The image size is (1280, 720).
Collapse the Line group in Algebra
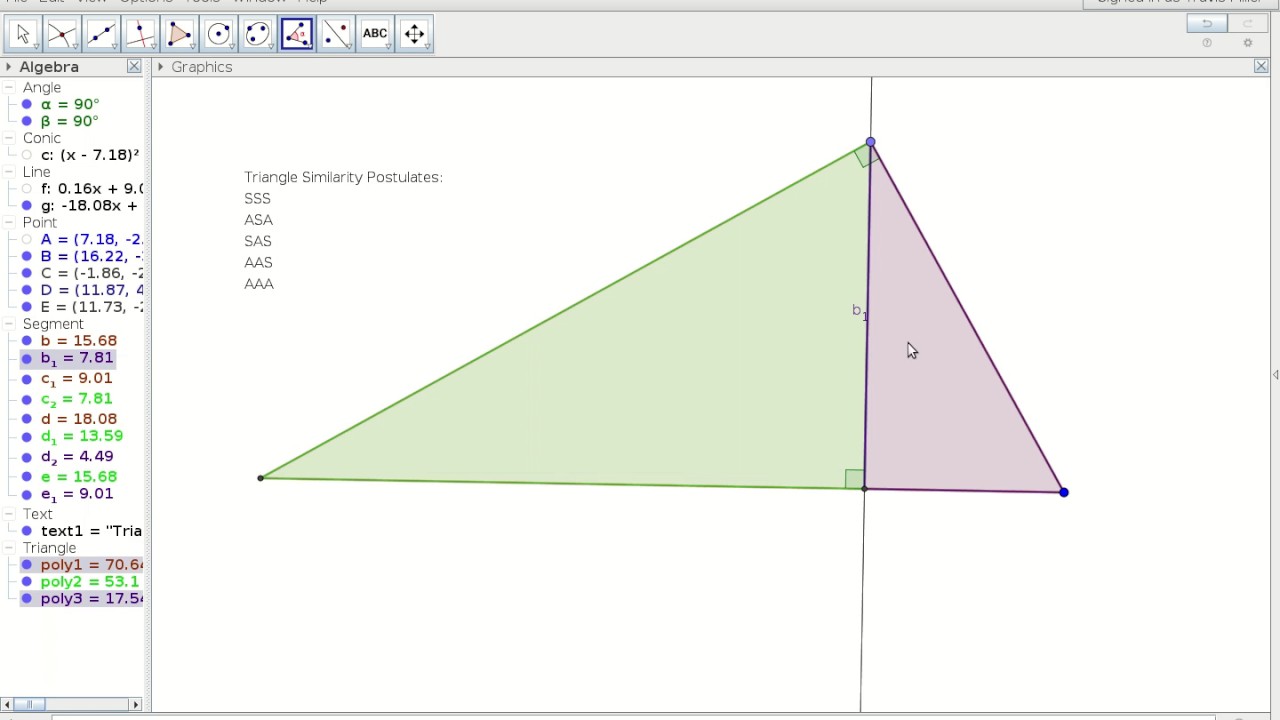pyautogui.click(x=8, y=172)
